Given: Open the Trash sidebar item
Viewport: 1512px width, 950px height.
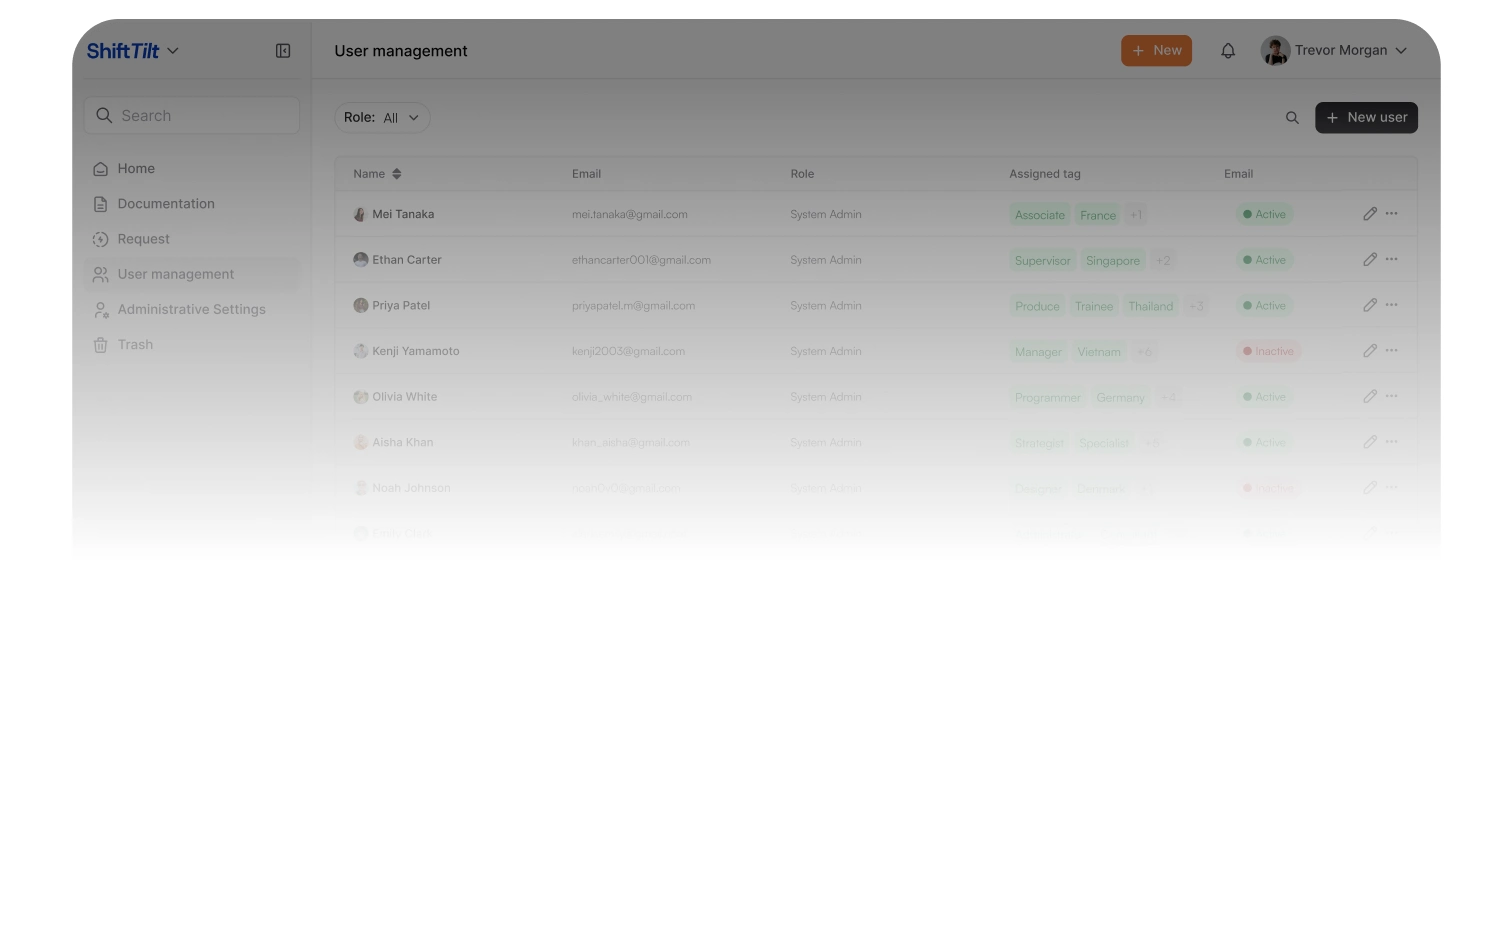Looking at the screenshot, I should point(135,345).
